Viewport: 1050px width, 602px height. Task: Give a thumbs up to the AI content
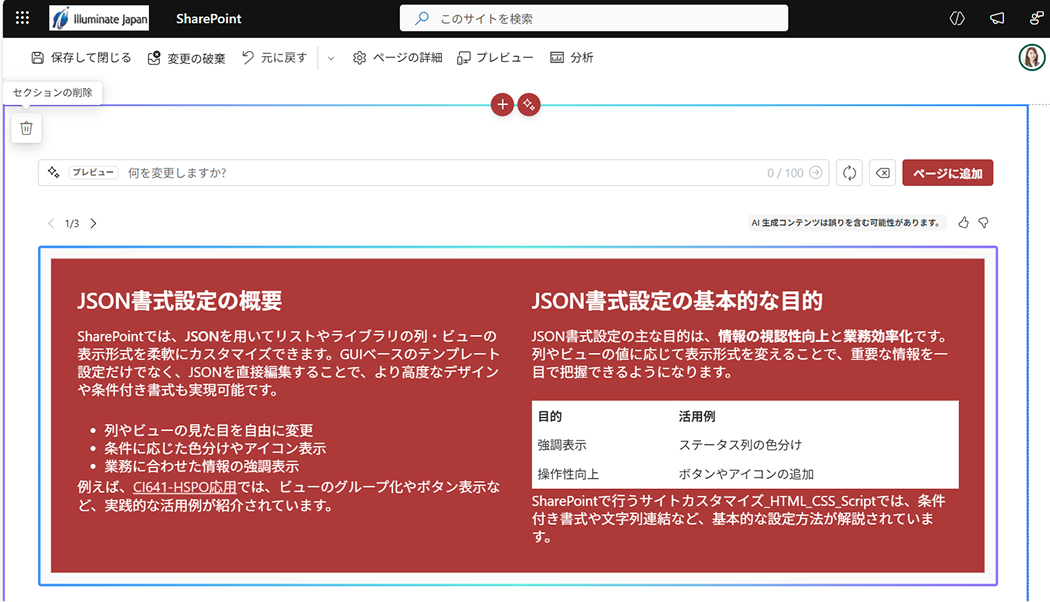963,223
